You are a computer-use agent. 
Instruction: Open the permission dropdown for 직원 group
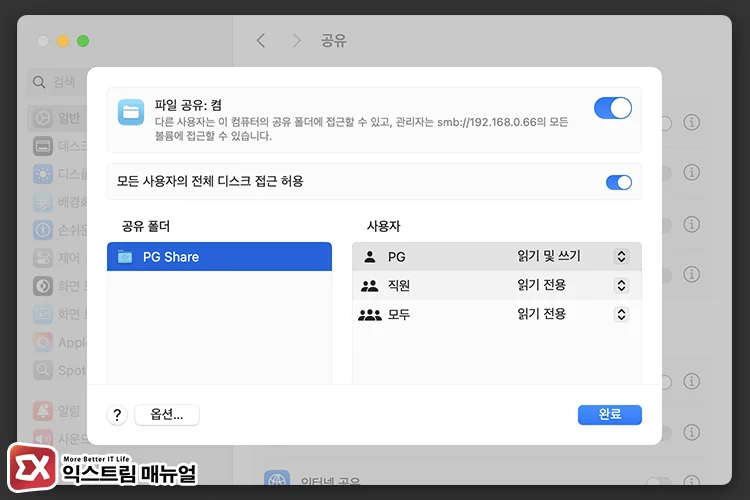pos(621,286)
